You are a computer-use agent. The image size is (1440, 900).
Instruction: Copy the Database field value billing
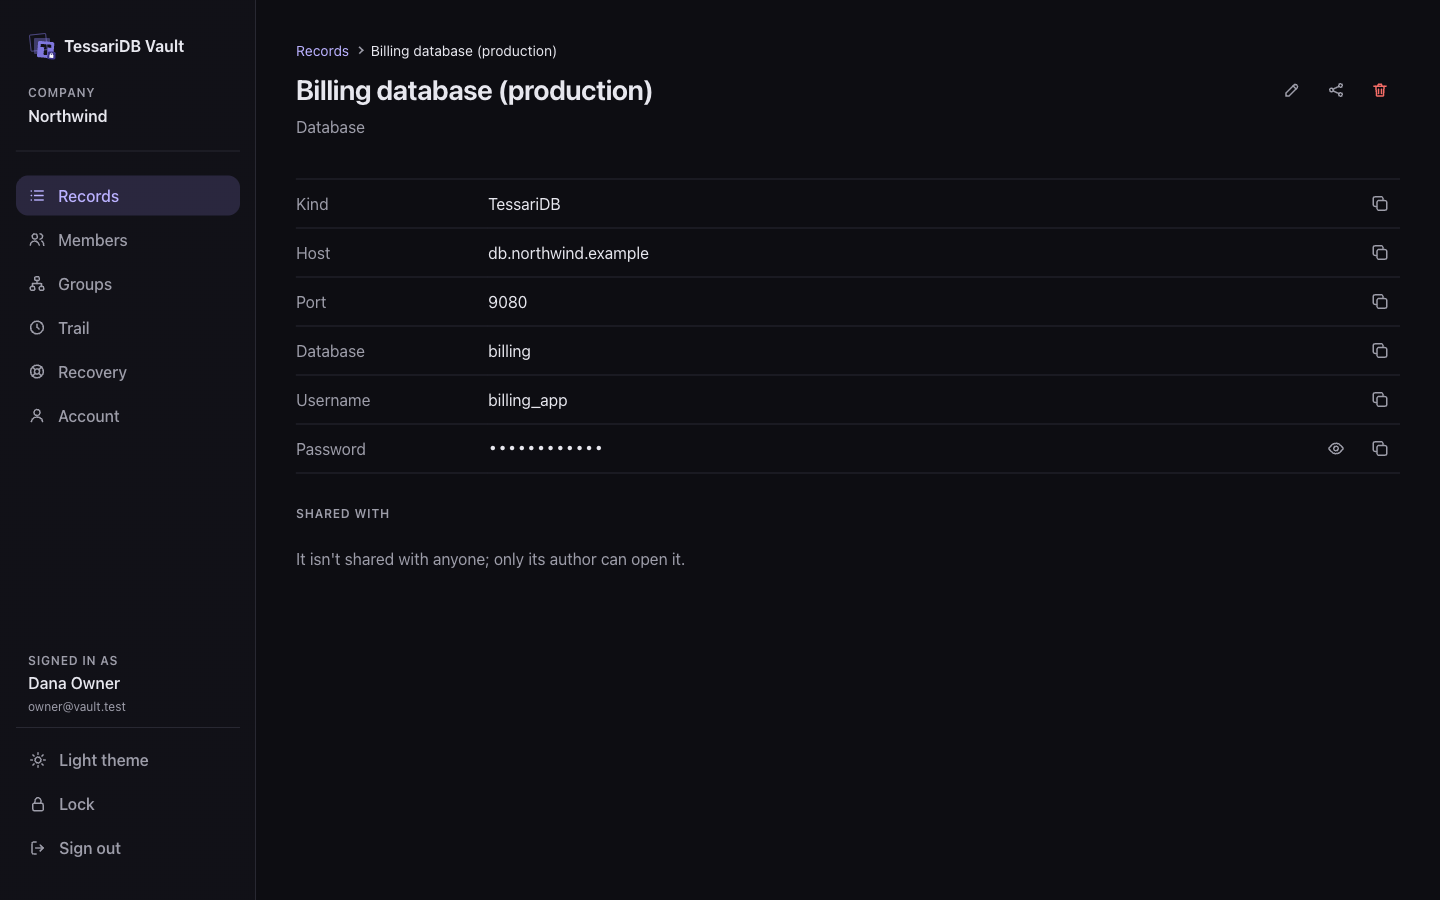click(x=1379, y=351)
